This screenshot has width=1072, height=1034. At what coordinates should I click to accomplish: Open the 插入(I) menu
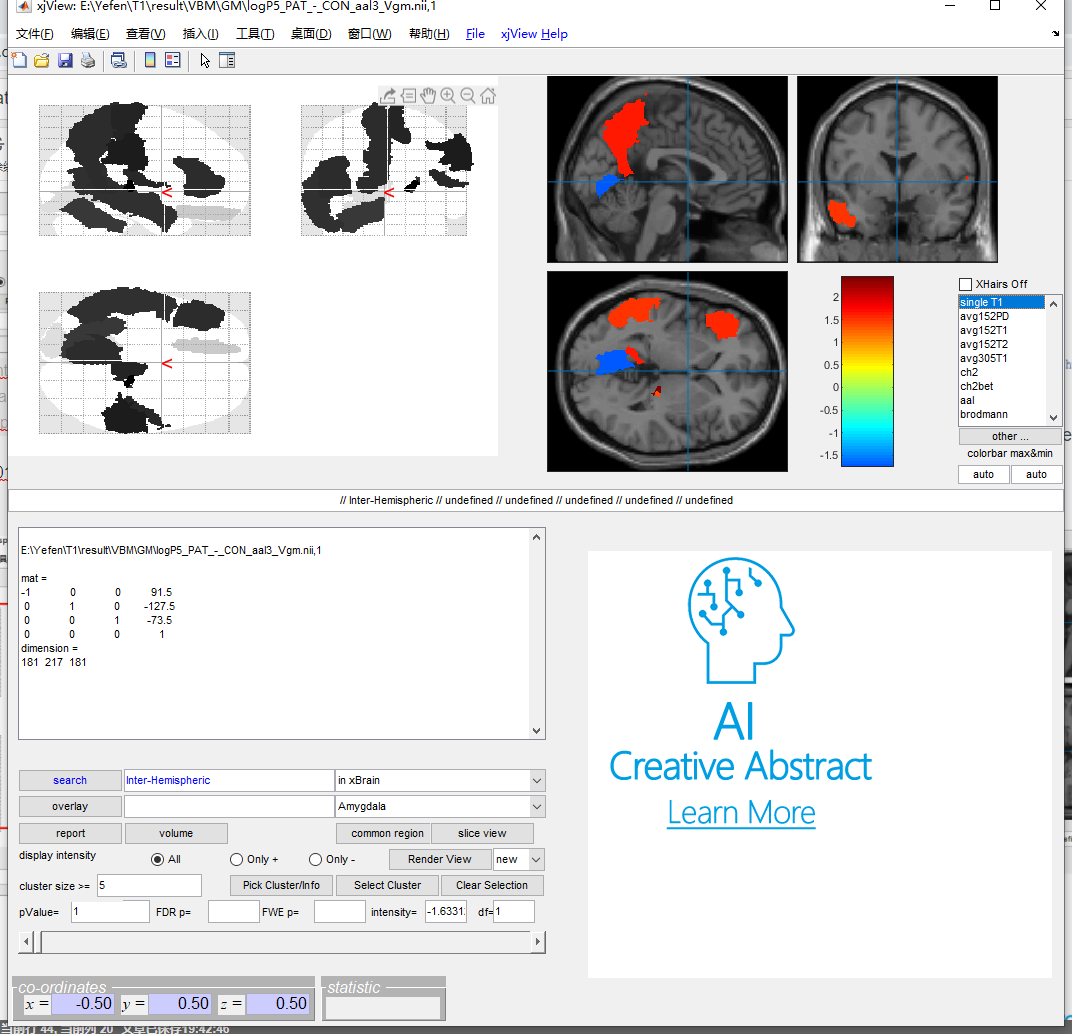[x=200, y=34]
